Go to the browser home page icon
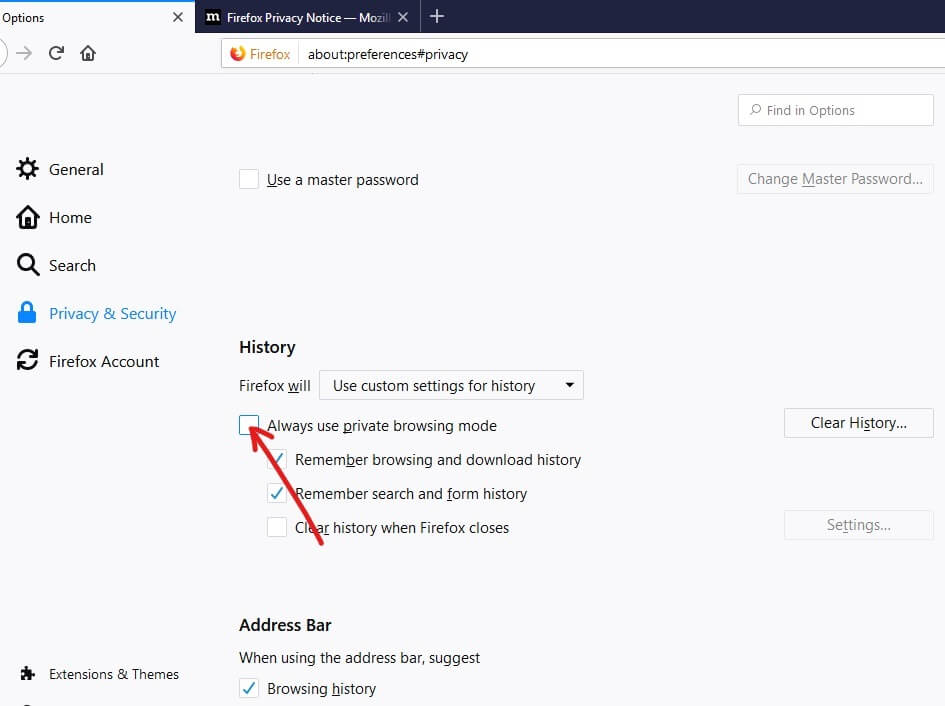Viewport: 945px width, 706px height. coord(88,53)
